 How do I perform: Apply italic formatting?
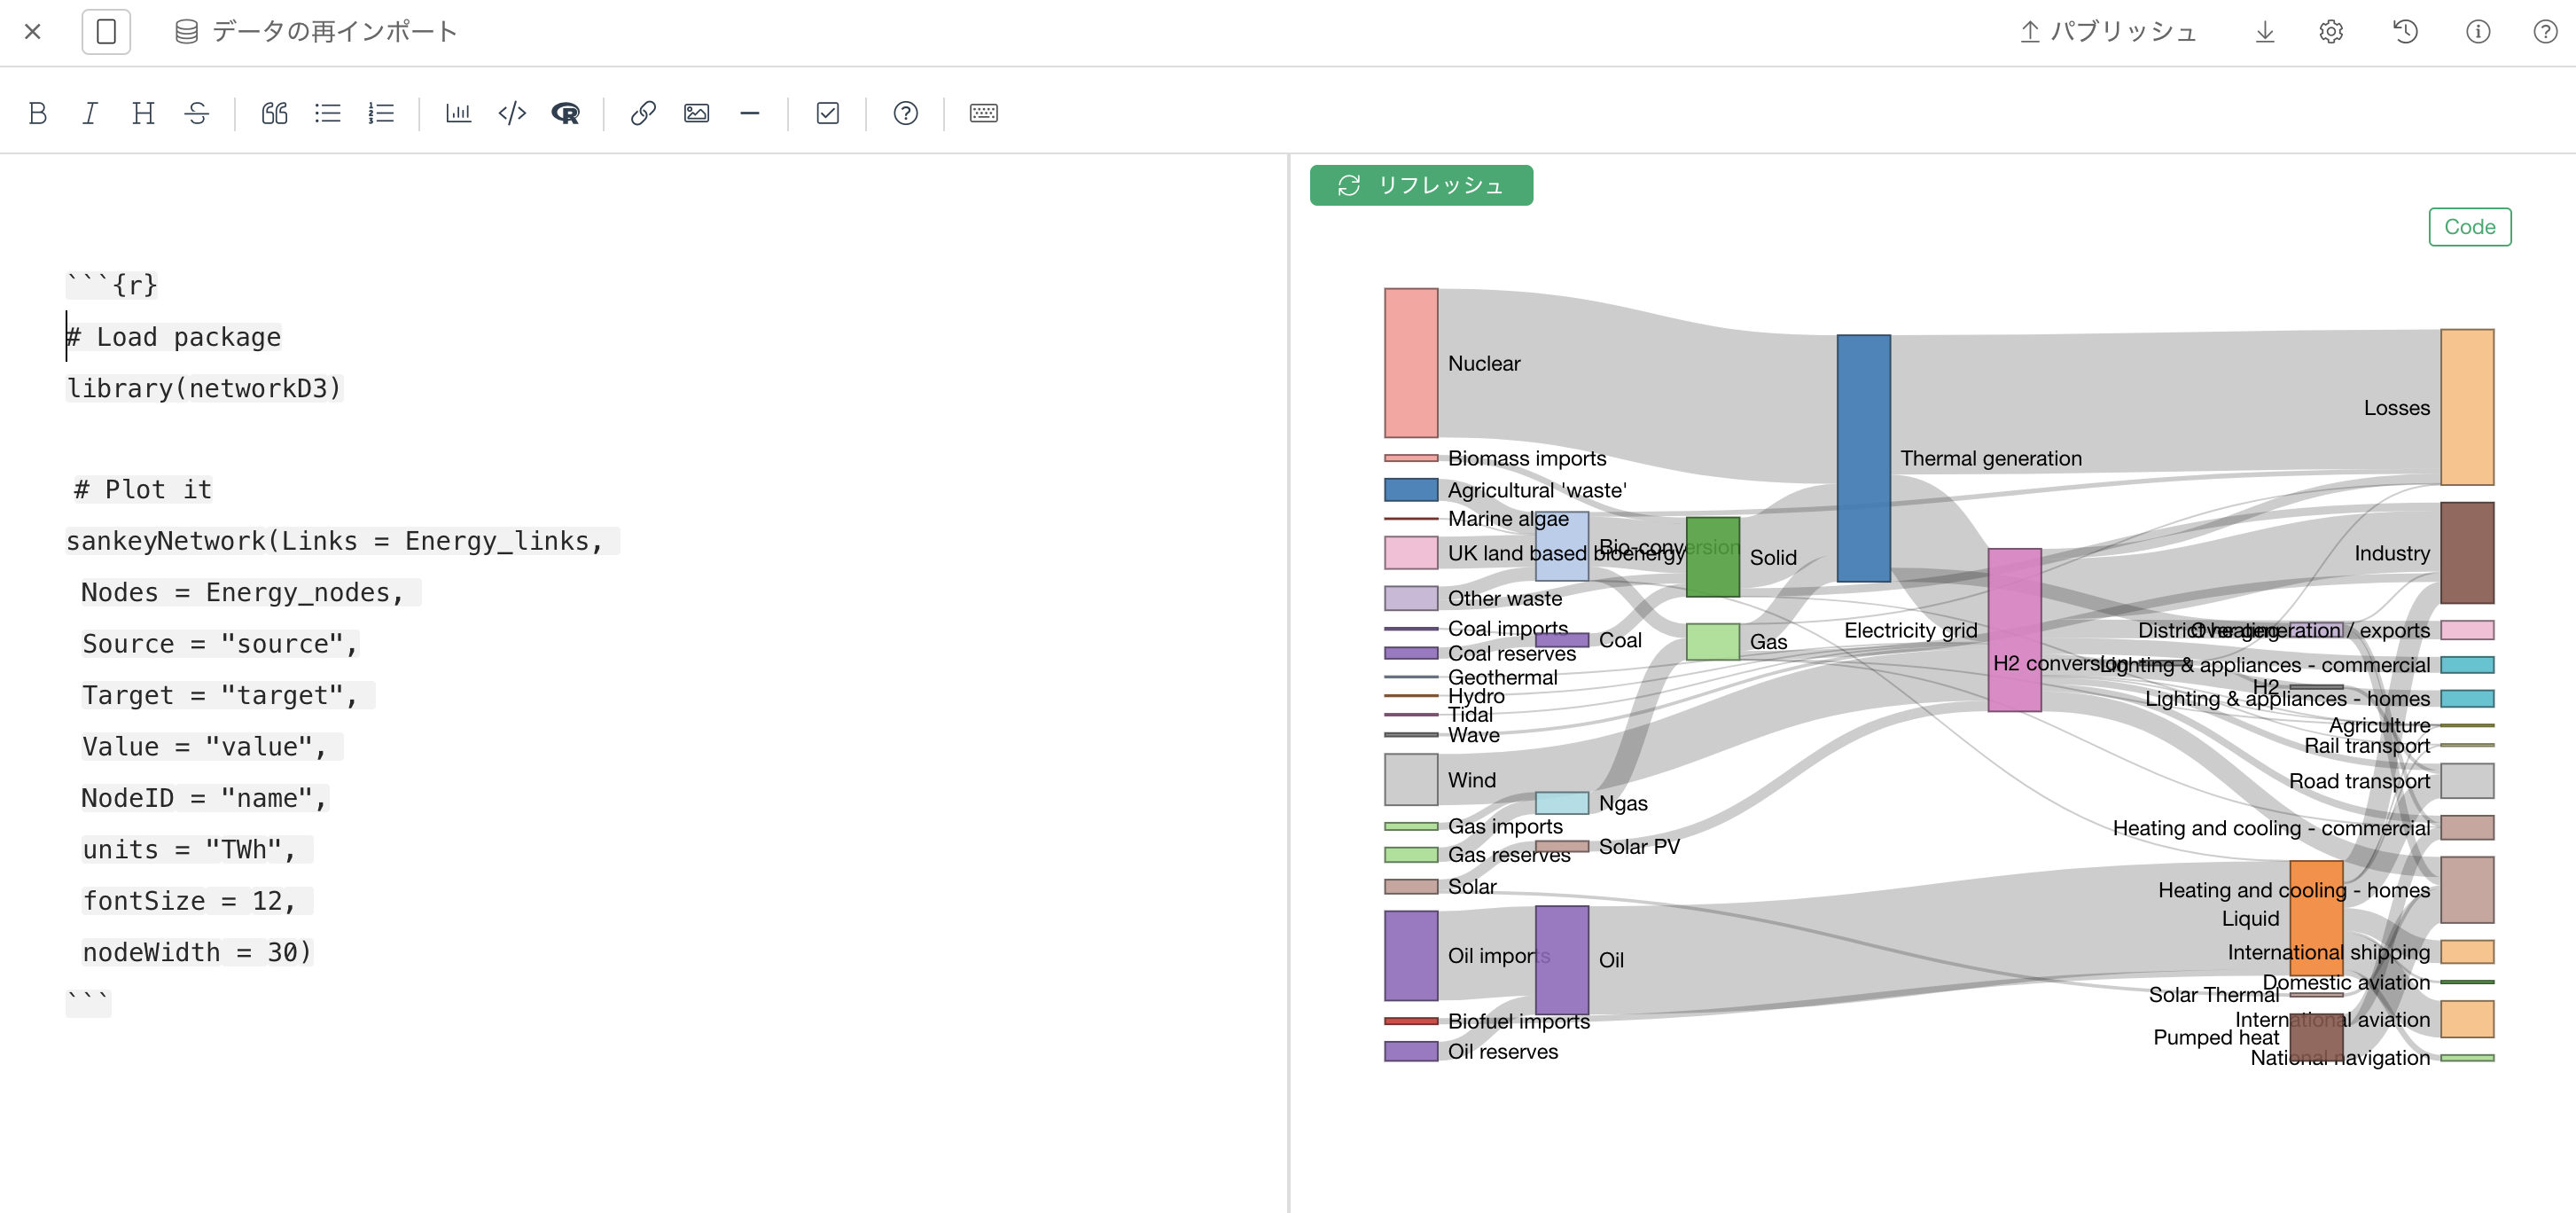tap(90, 113)
